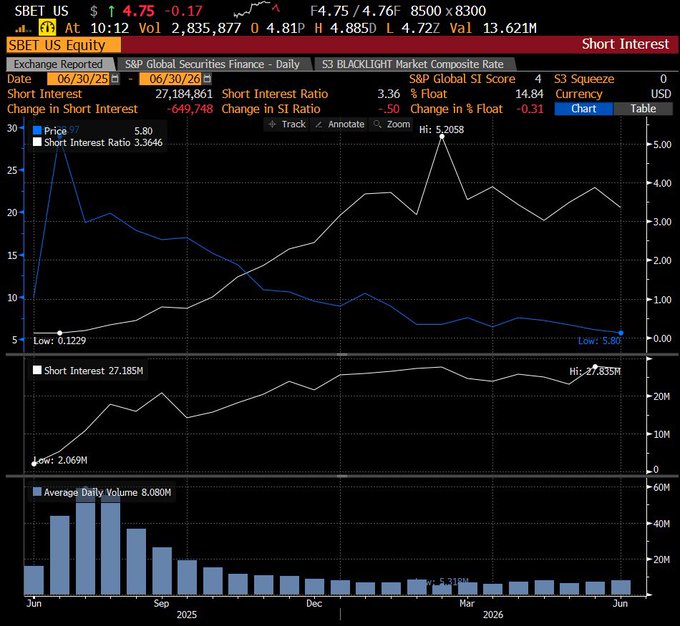Click the Average Daily Volume legend swatch
Screen dimensions: 680x626
point(37,492)
